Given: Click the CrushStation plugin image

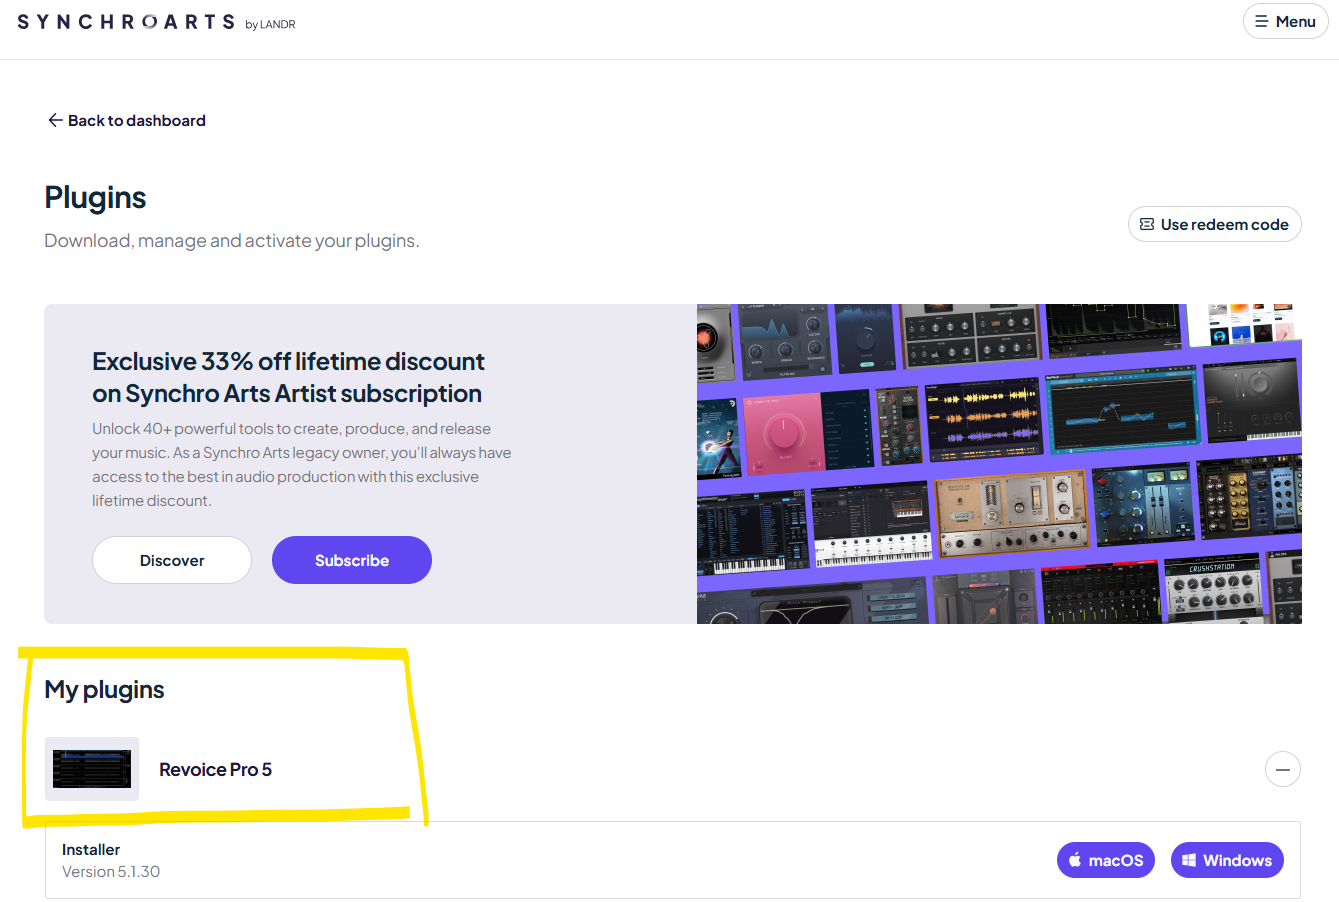Looking at the screenshot, I should [1212, 590].
